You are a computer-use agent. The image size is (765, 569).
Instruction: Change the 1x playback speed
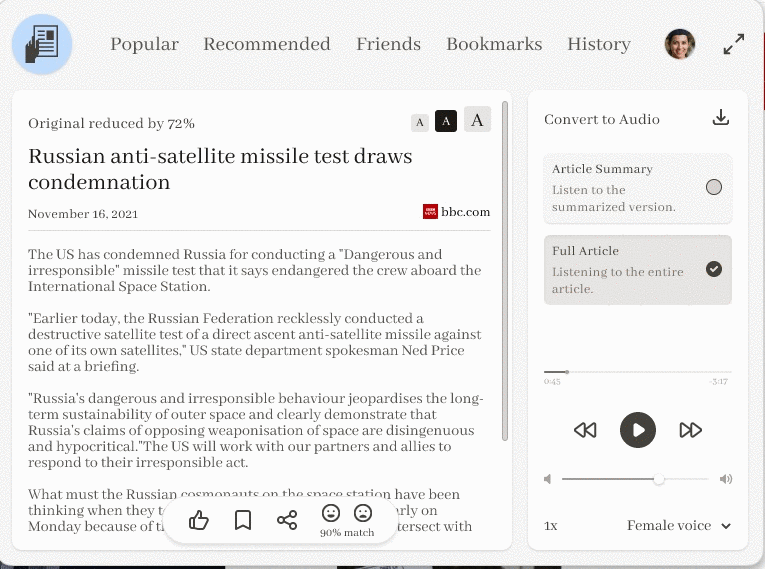click(x=551, y=526)
